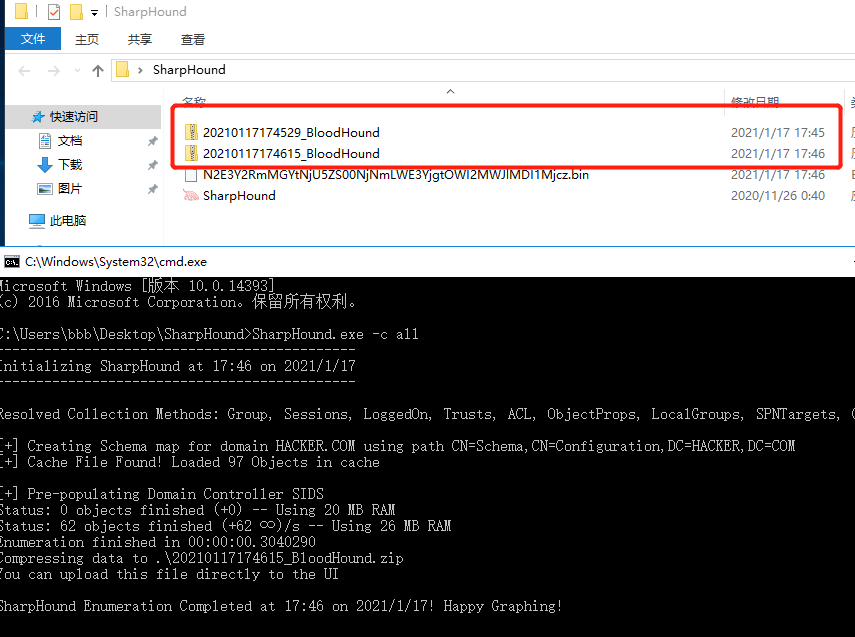Click zip icon of 20210117174529_BloodHound

click(x=191, y=132)
